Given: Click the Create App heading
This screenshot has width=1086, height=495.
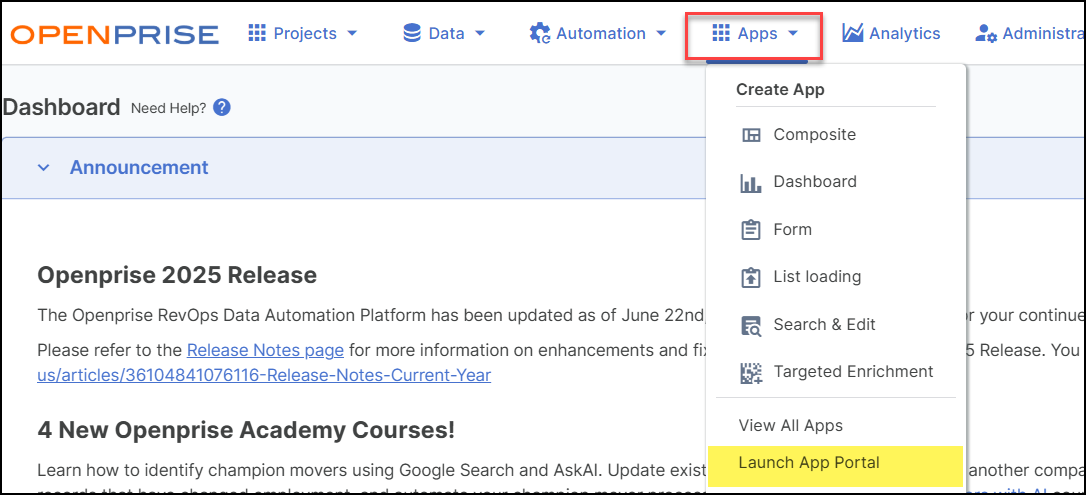Looking at the screenshot, I should 781,89.
